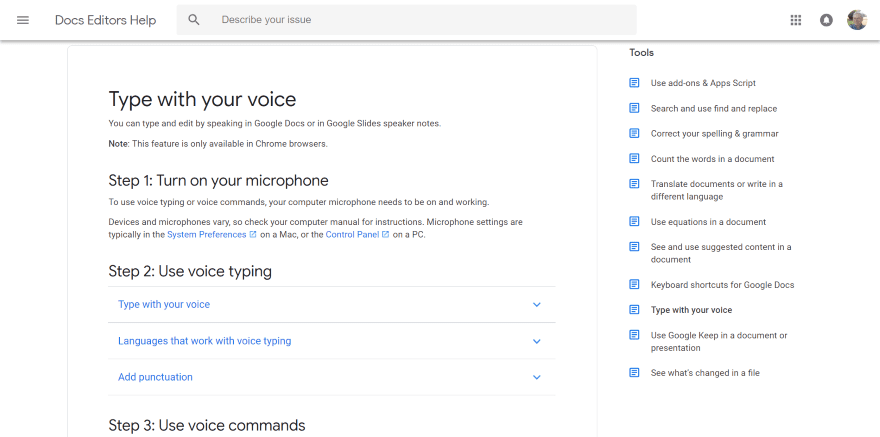Image resolution: width=880 pixels, height=437 pixels.
Task: Click article icon beside See what's changed
Action: click(634, 373)
